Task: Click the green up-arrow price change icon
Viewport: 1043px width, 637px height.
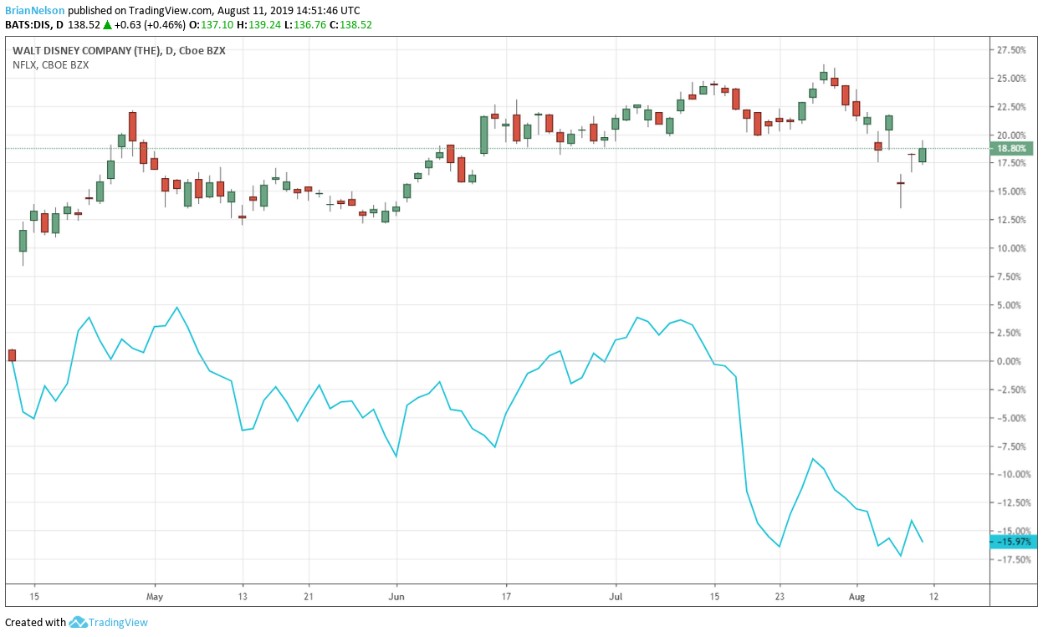Action: pyautogui.click(x=105, y=24)
